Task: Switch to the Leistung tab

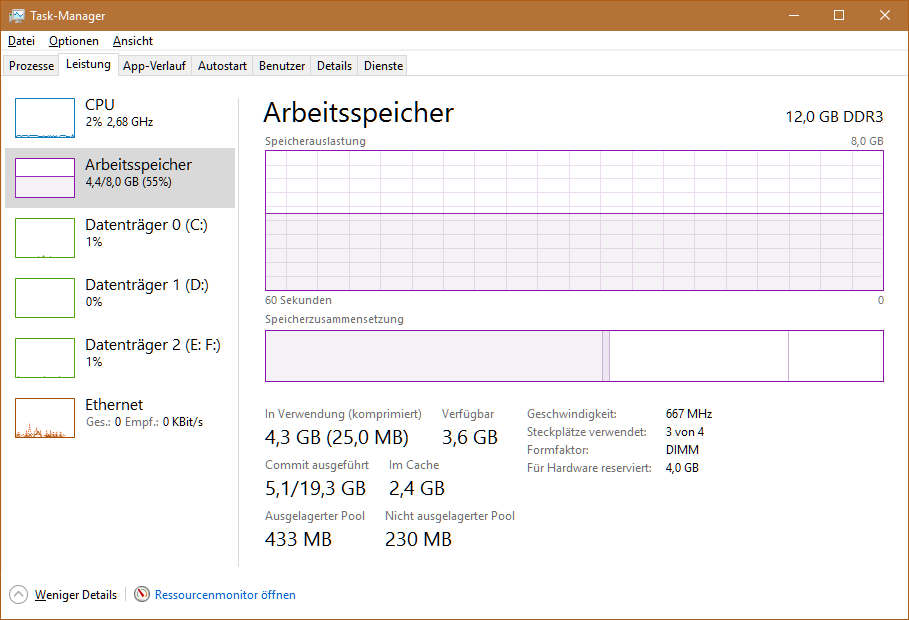Action: (x=88, y=64)
